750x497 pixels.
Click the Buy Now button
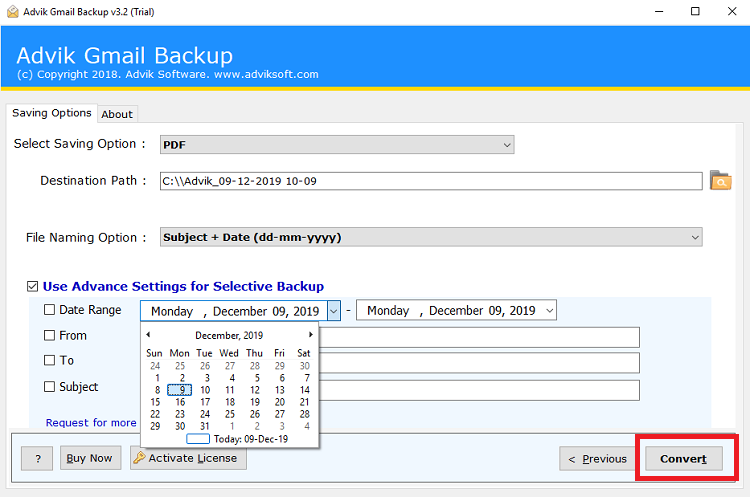click(x=89, y=458)
